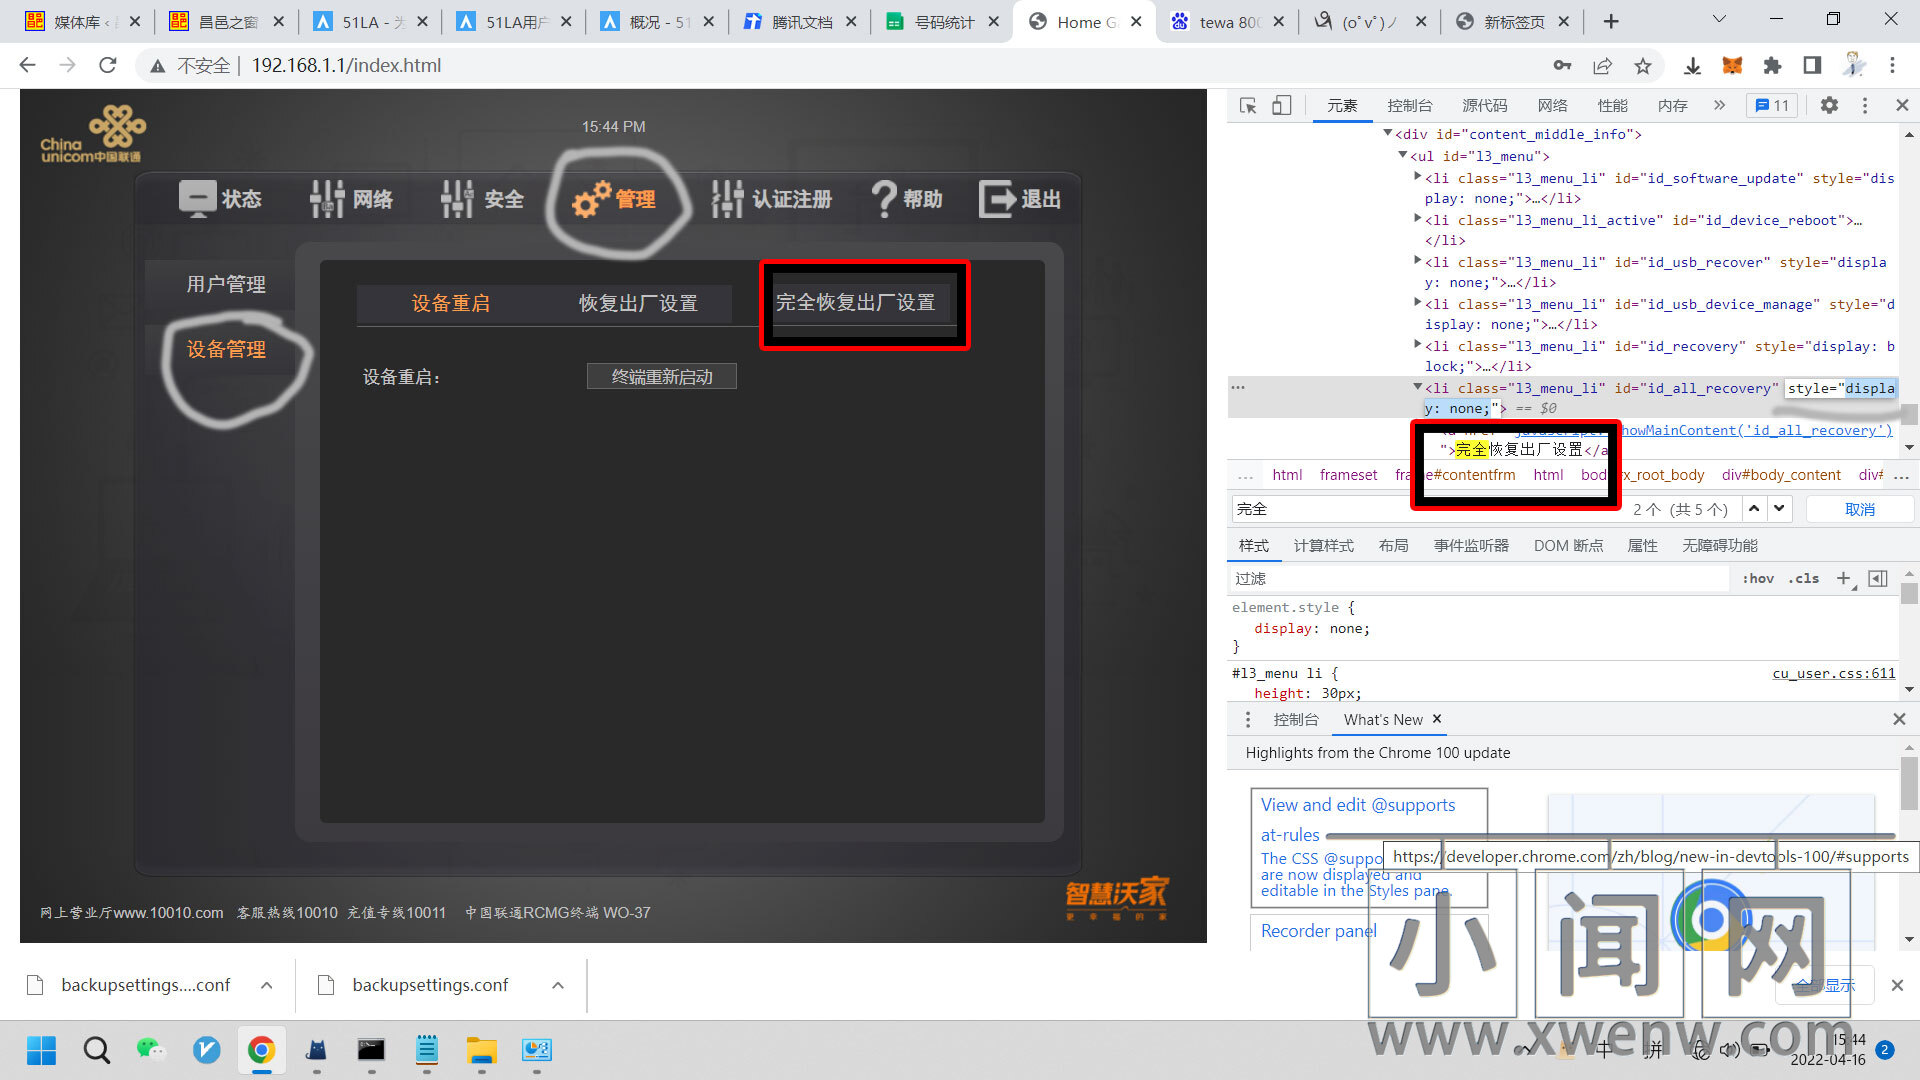Screen dimensions: 1920x1080
Task: Open the 腾讯文档 browser tab
Action: (800, 22)
